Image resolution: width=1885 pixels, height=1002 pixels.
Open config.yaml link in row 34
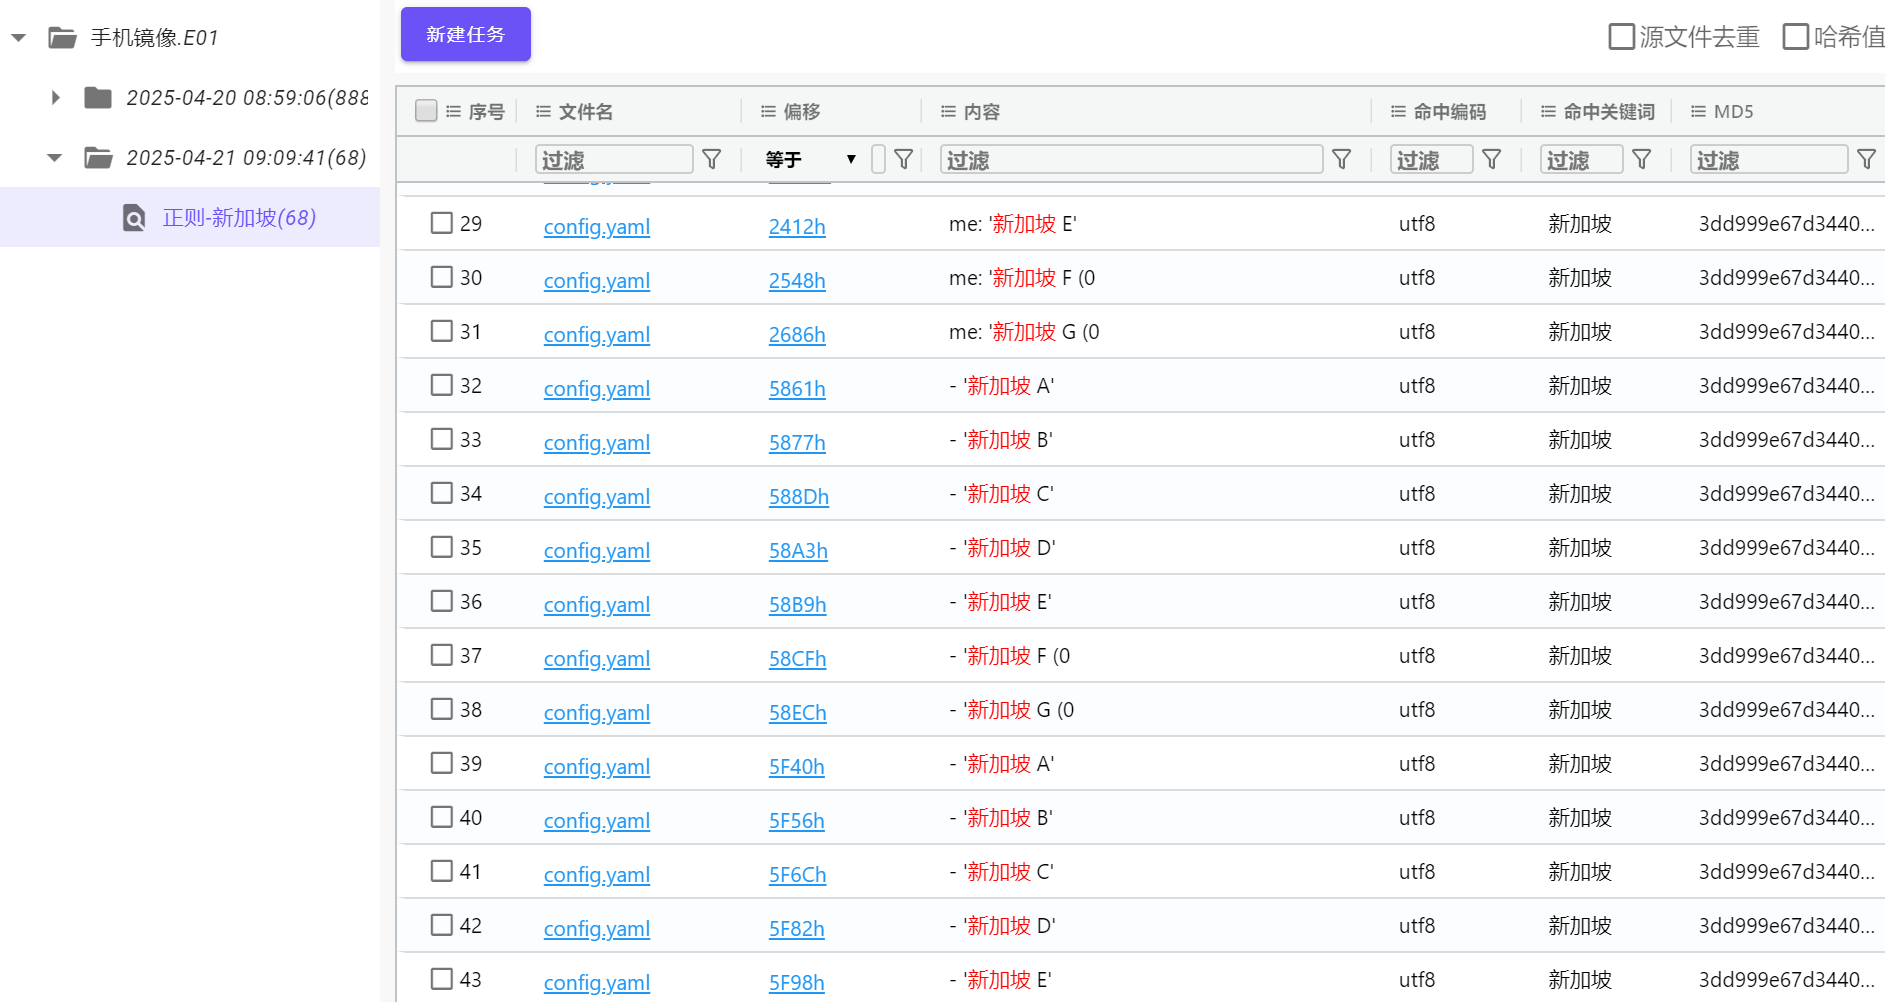click(597, 497)
